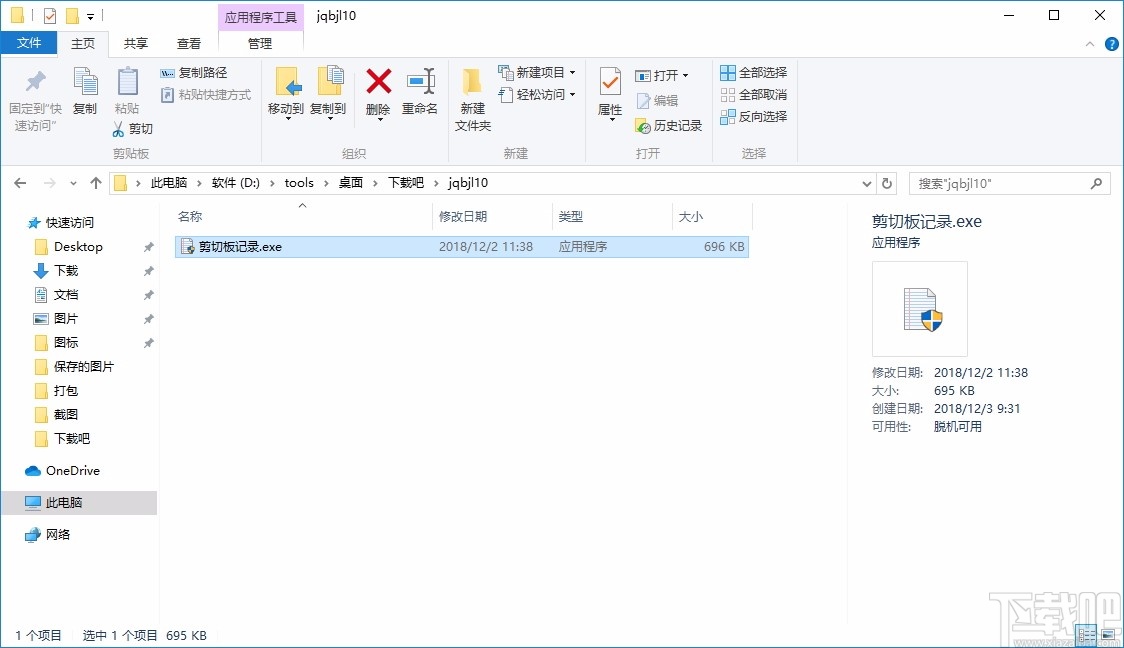Click 反向选择 to invert selection
The image size is (1124, 648).
tap(753, 117)
